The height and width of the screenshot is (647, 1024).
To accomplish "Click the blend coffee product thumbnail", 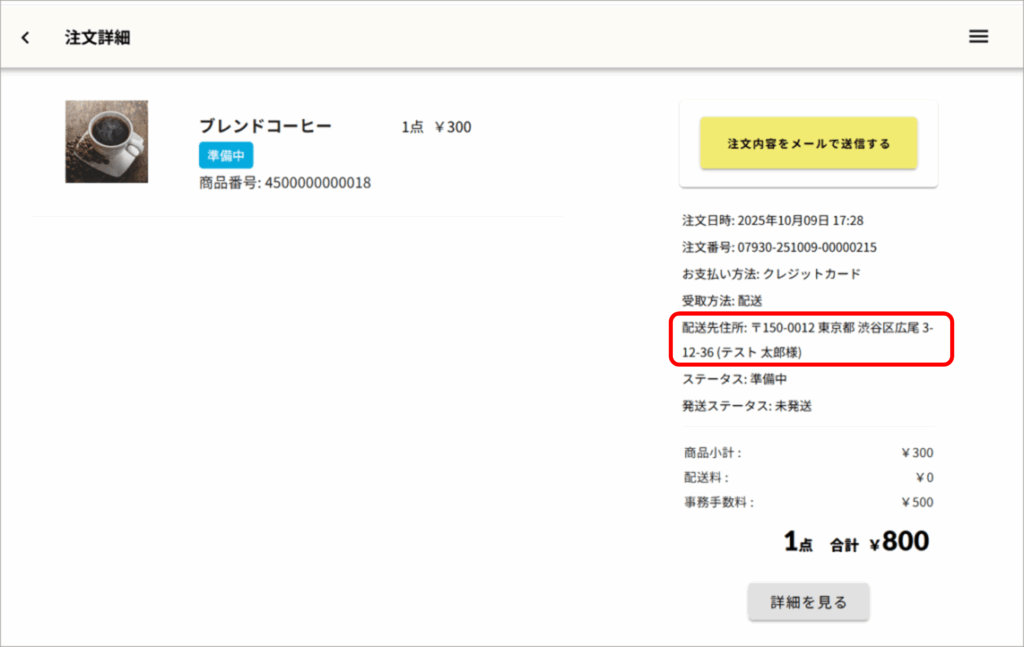I will [x=107, y=141].
